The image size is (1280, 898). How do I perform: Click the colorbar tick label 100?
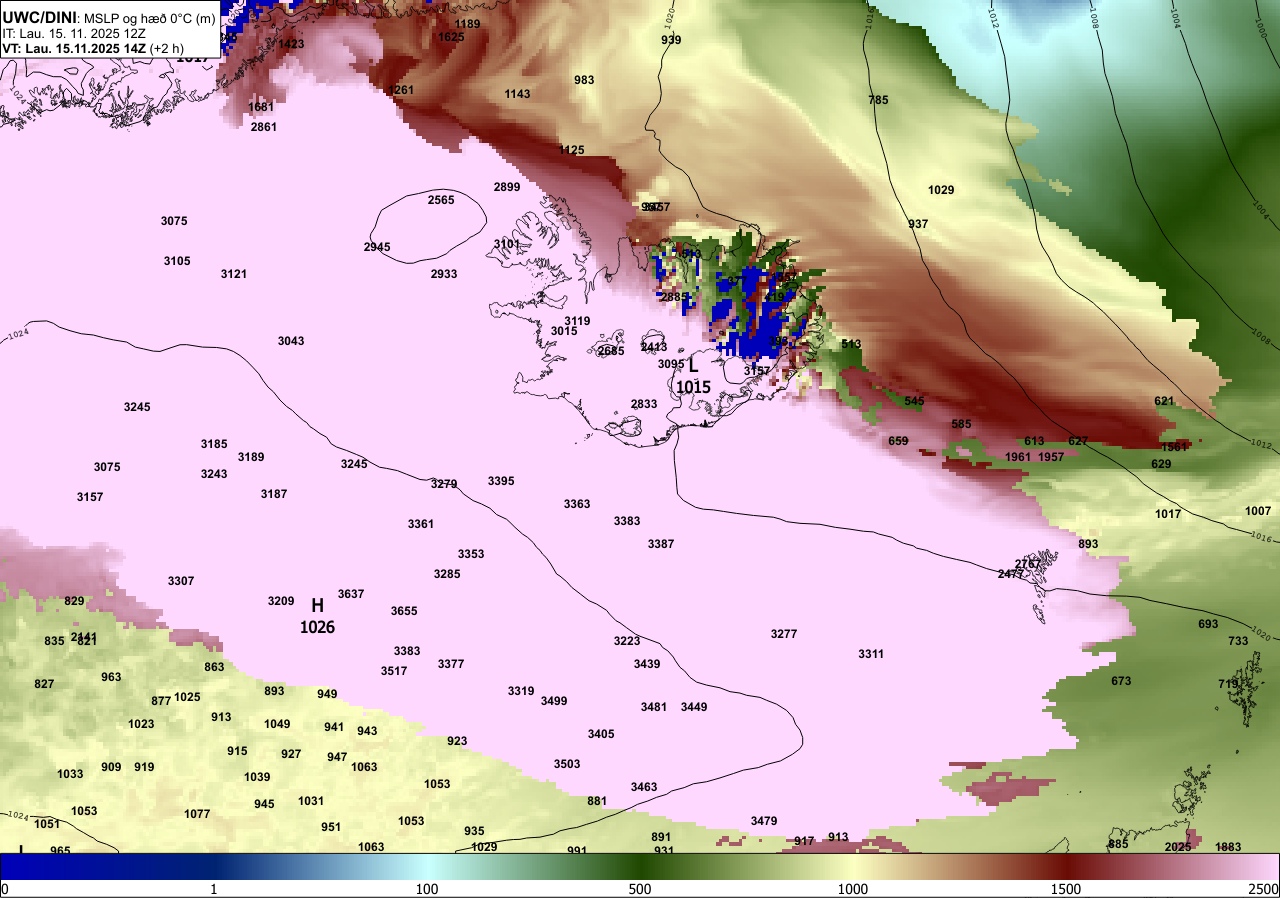(427, 889)
